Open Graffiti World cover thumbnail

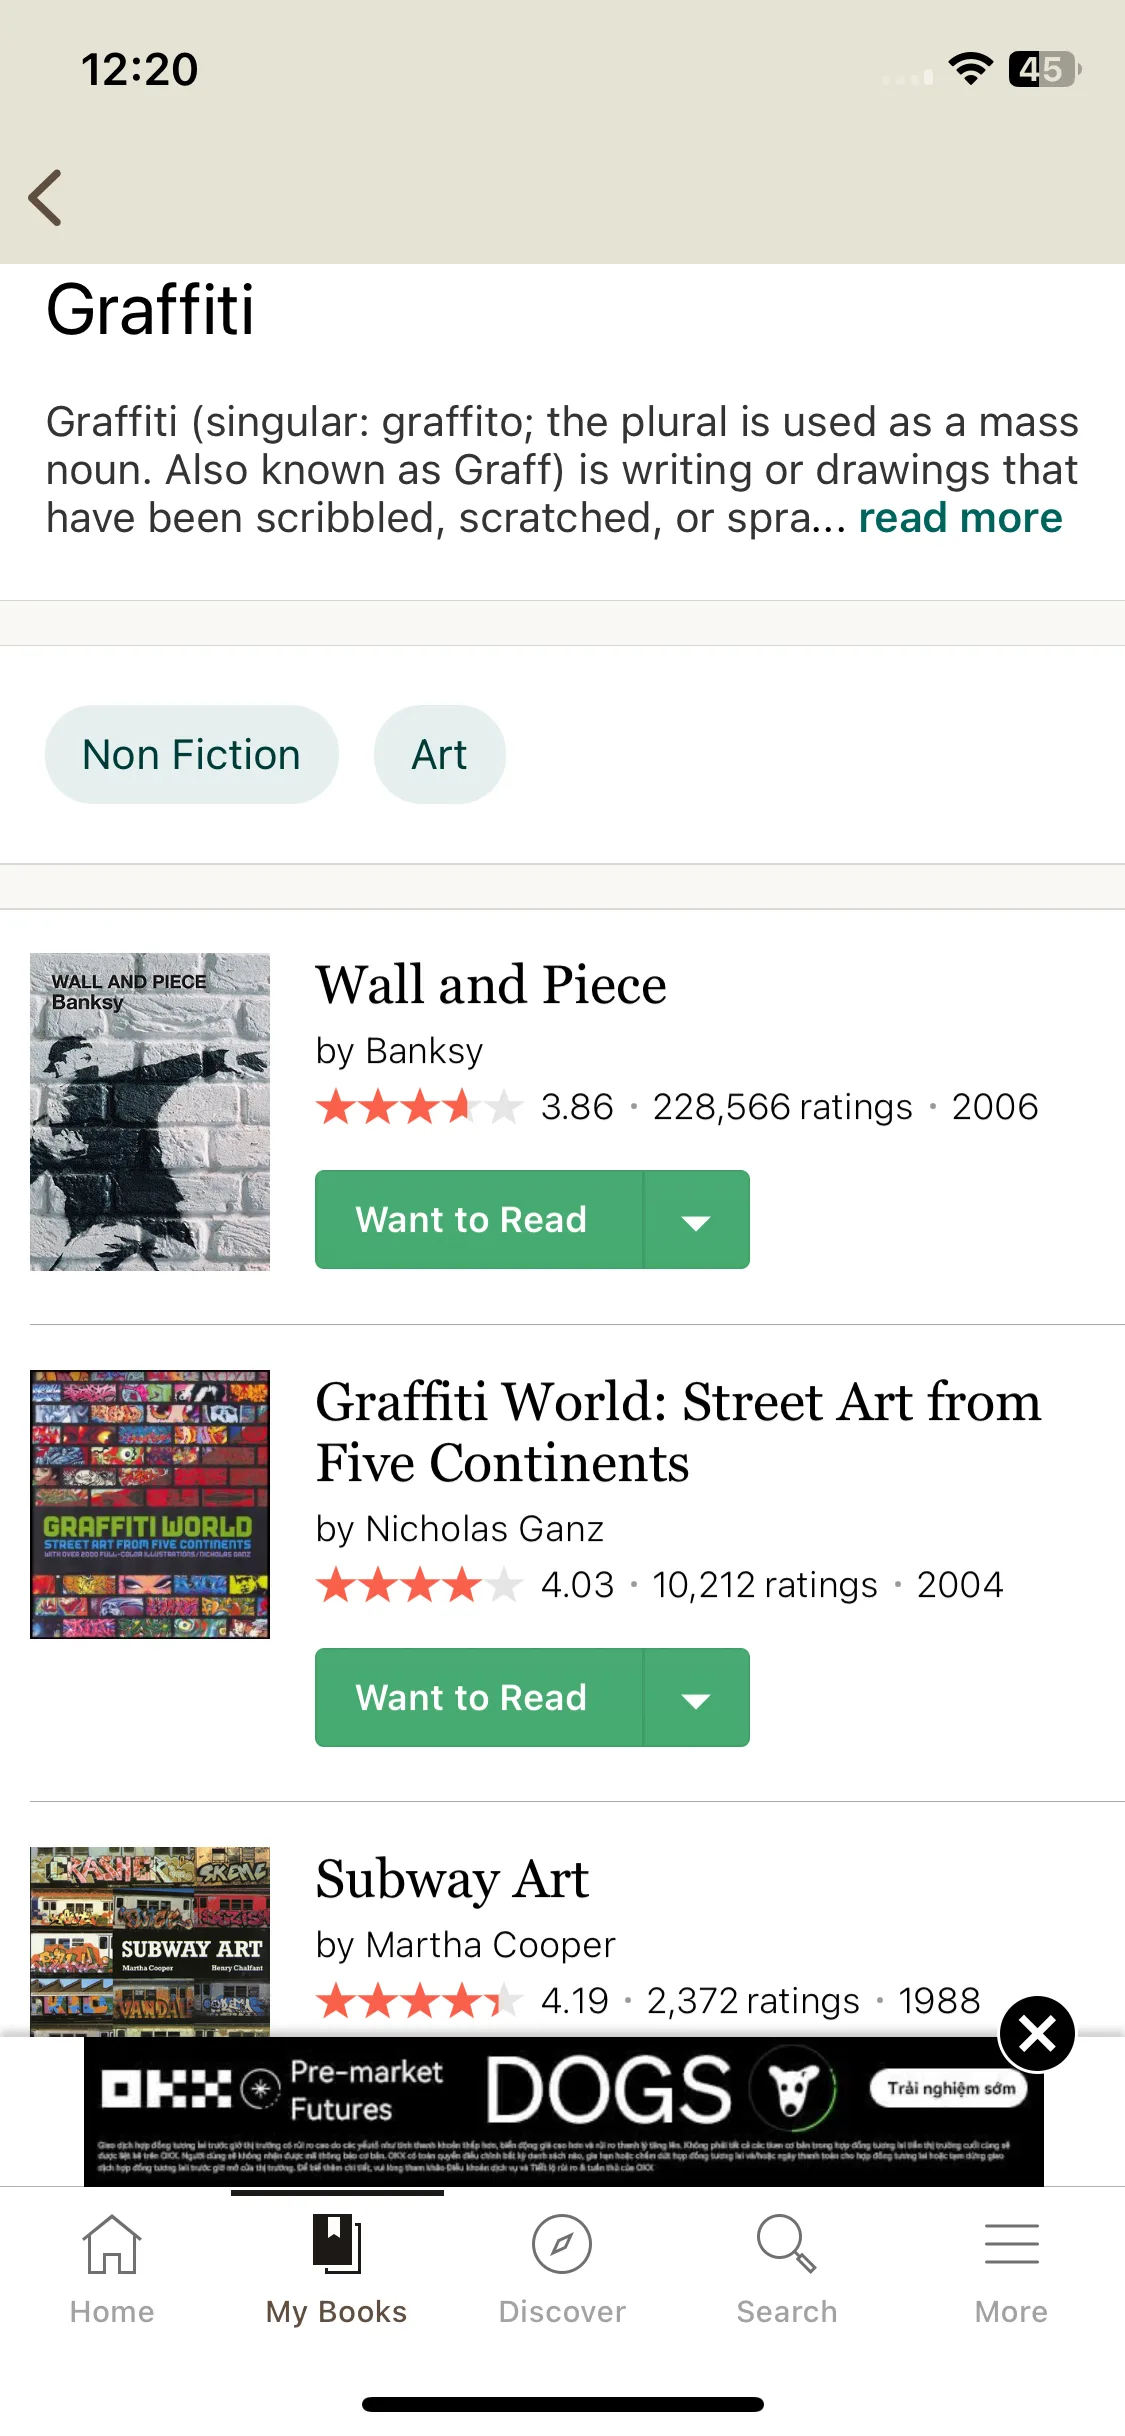pos(150,1504)
